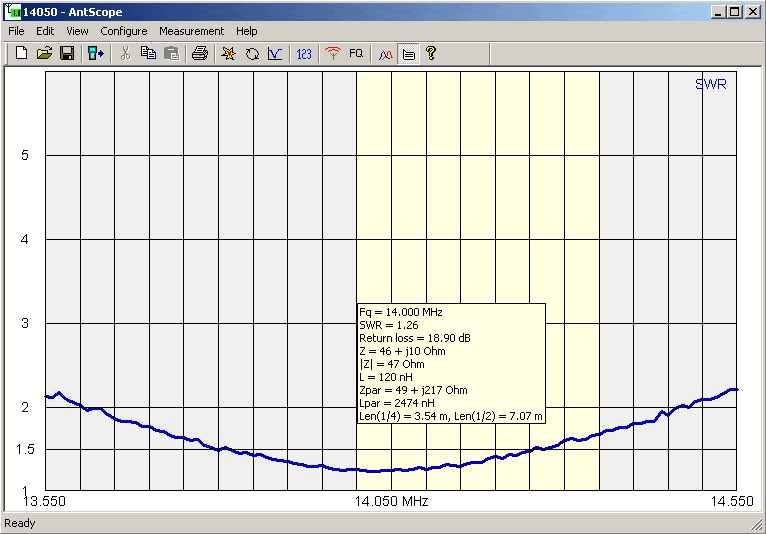Click the FQ frequency settings button
Image resolution: width=766 pixels, height=534 pixels.
click(356, 54)
